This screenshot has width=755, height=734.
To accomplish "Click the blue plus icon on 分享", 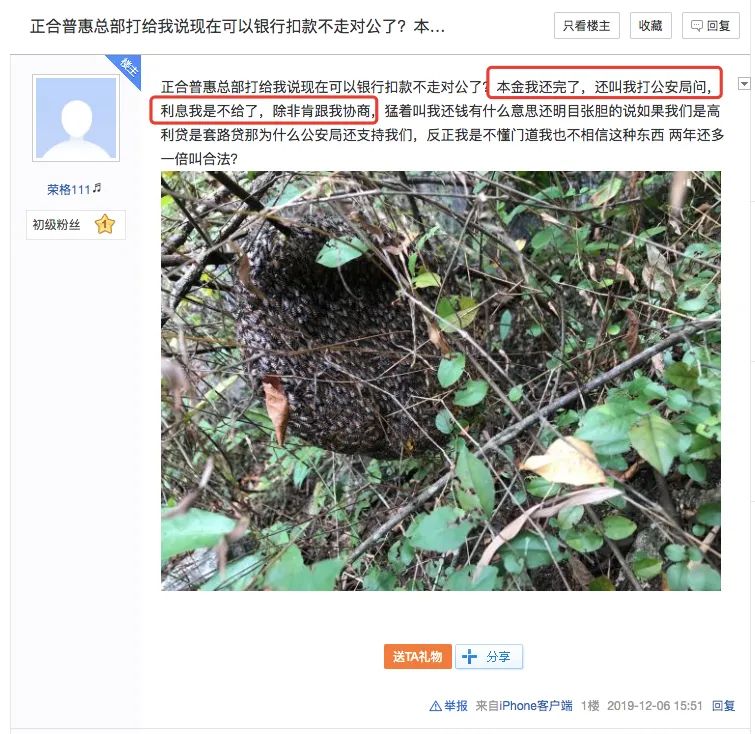I will point(469,656).
